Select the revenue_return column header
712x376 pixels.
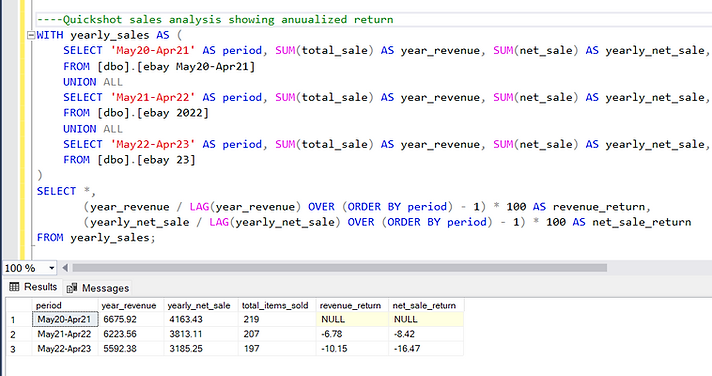coord(352,305)
